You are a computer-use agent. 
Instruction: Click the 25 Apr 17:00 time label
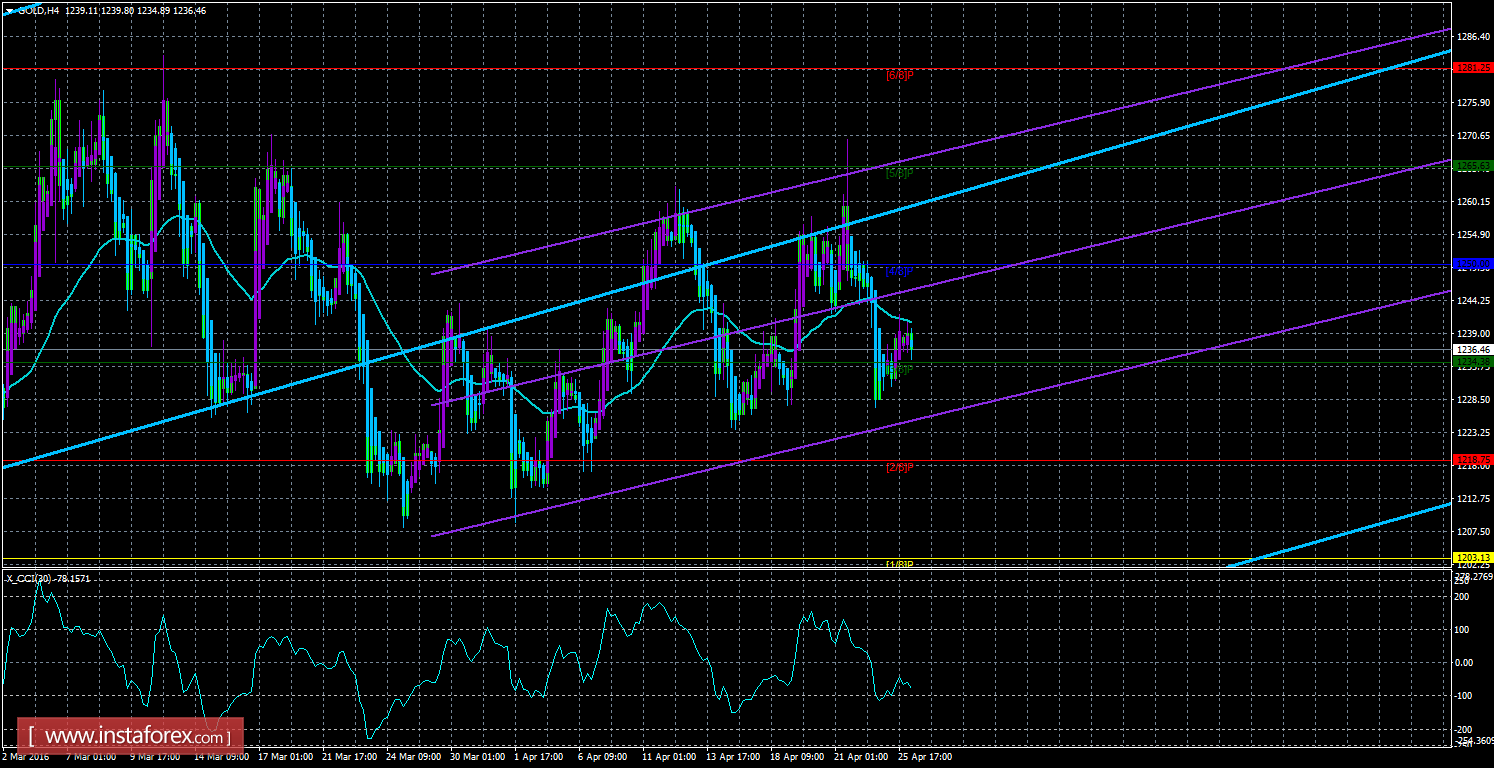click(x=925, y=758)
